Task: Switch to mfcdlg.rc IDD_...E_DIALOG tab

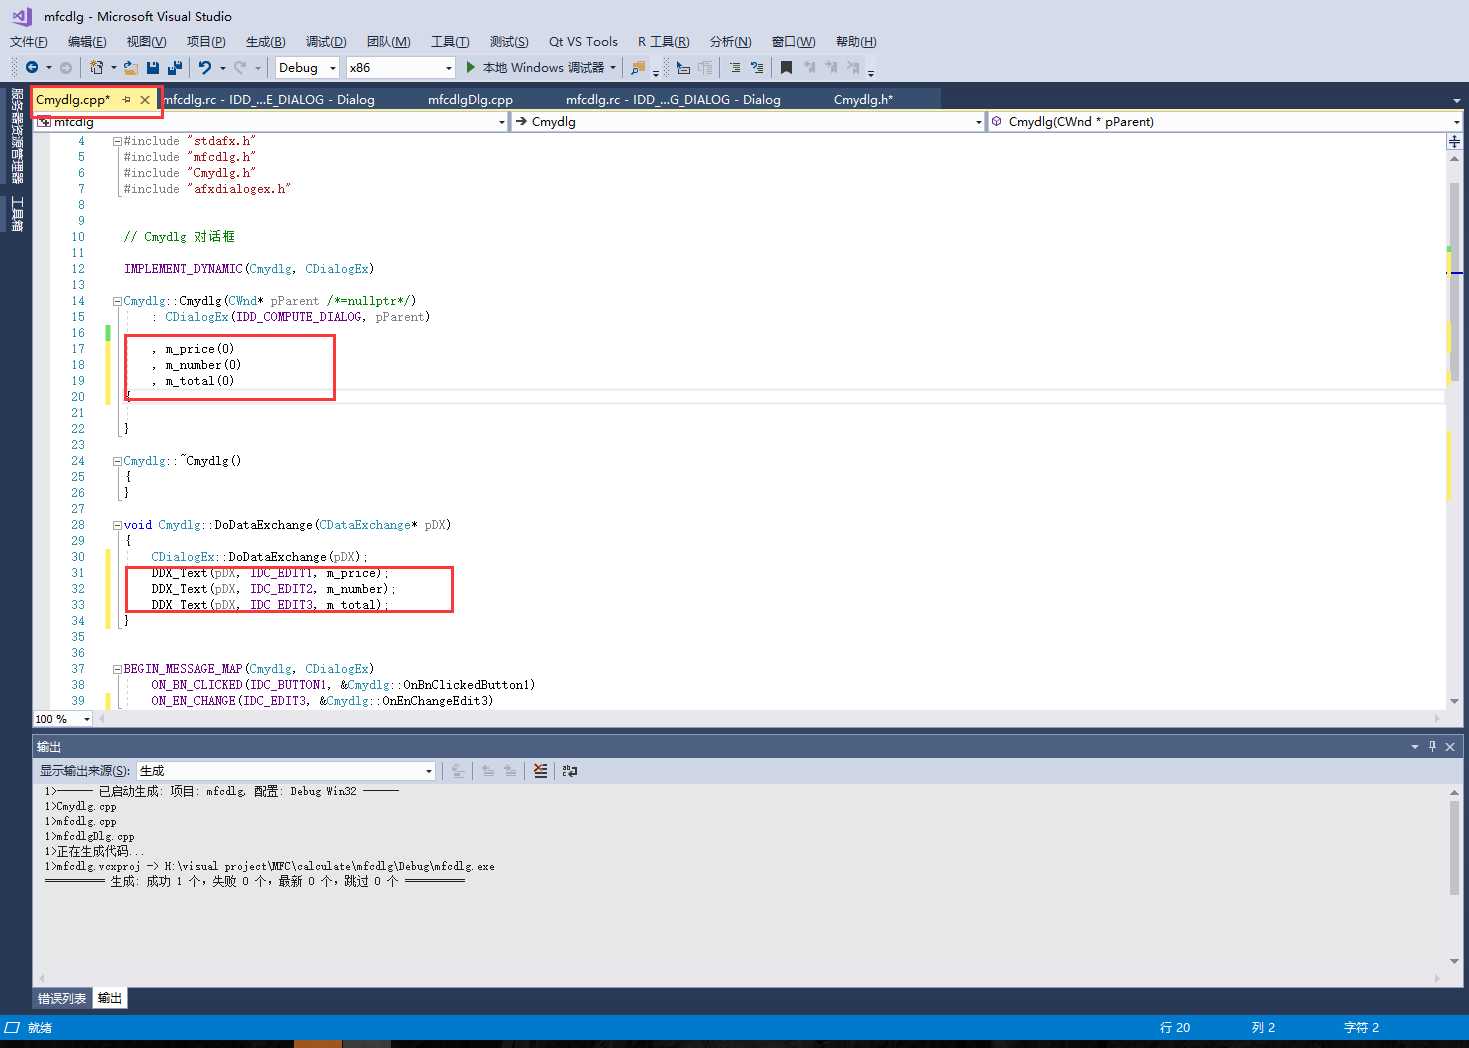Action: (x=269, y=100)
